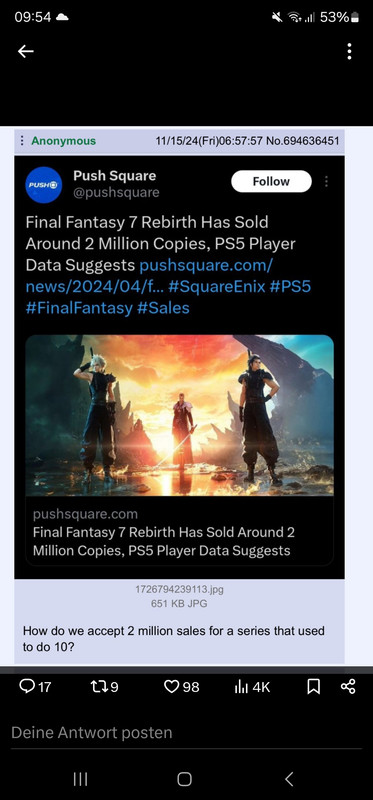373x800 pixels.
Task: Bookmark this post
Action: pyautogui.click(x=314, y=687)
